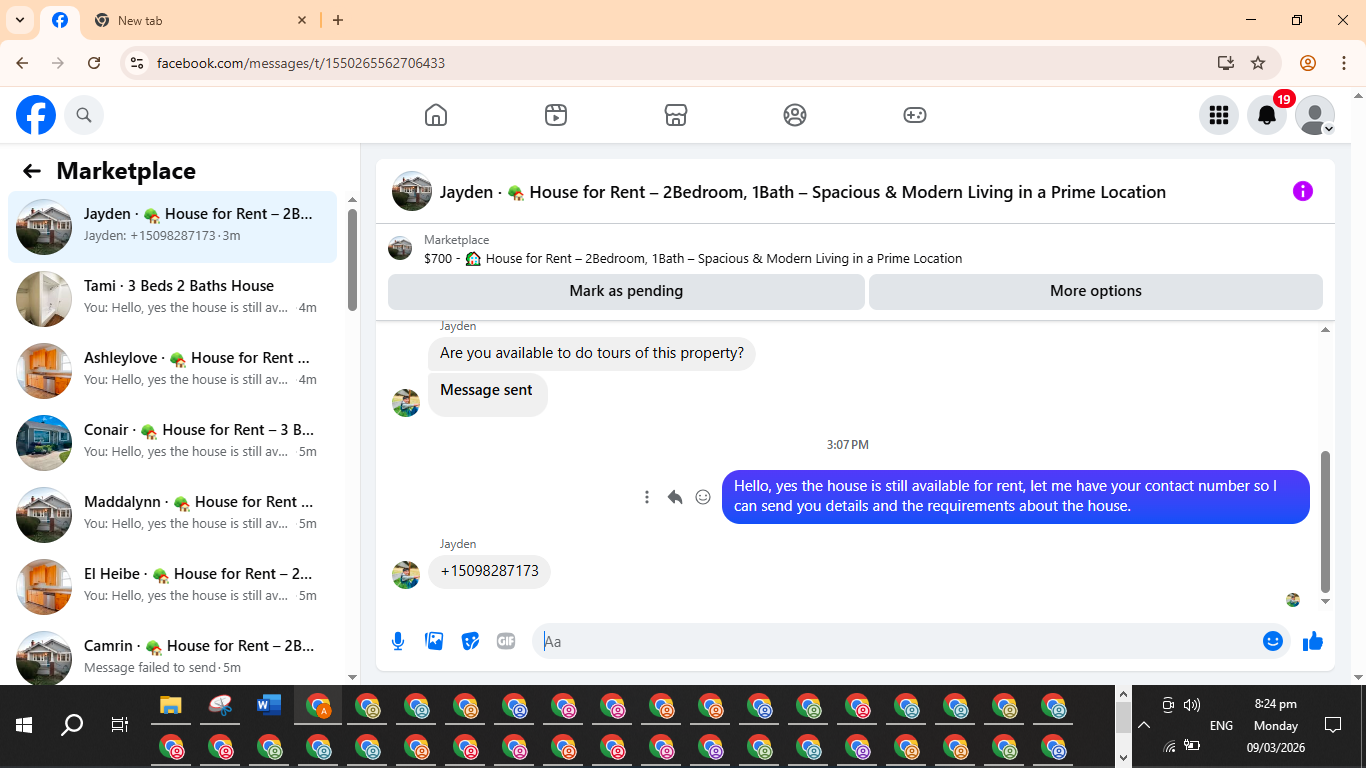Choose a sticker icon
The width and height of the screenshot is (1366, 768).
pyautogui.click(x=470, y=641)
